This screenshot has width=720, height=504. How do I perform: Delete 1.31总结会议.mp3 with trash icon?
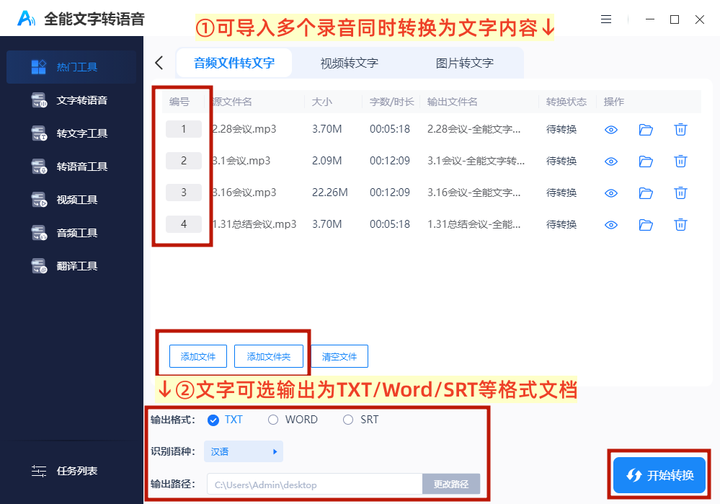tap(681, 224)
